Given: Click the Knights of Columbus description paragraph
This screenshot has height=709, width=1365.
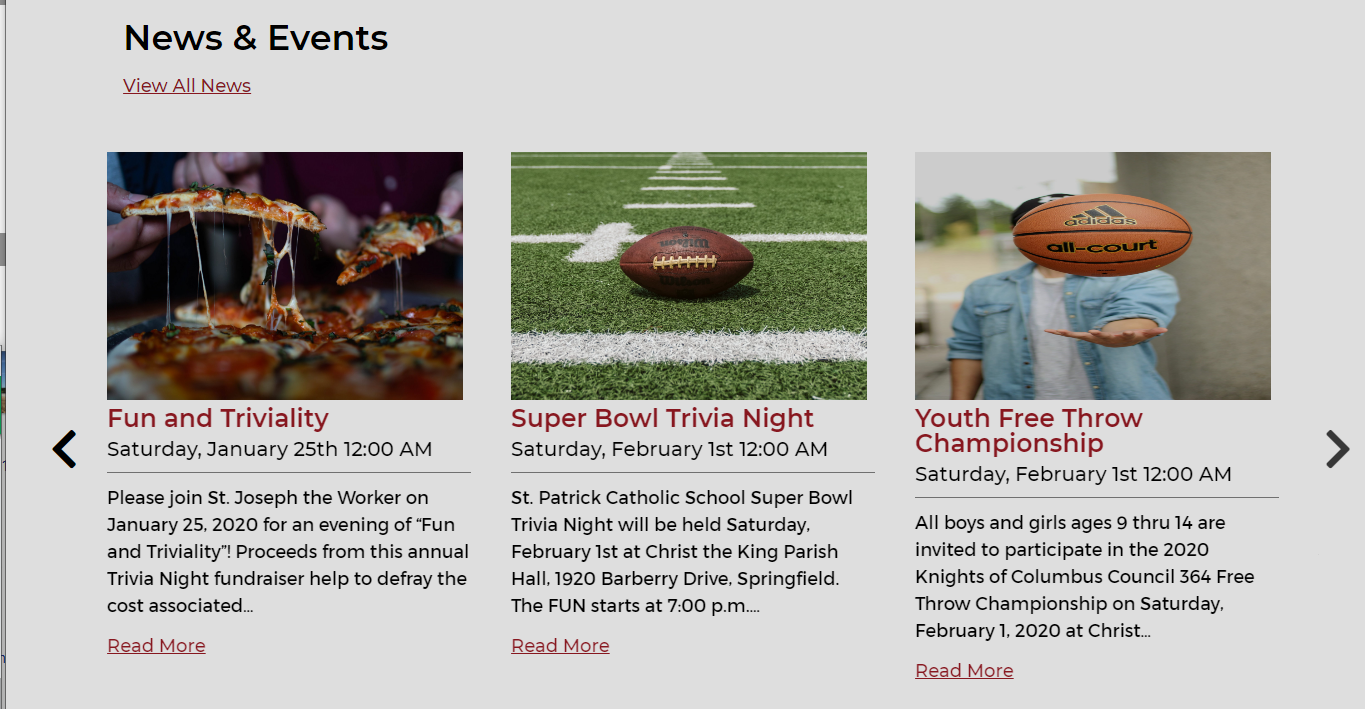Looking at the screenshot, I should 1085,576.
